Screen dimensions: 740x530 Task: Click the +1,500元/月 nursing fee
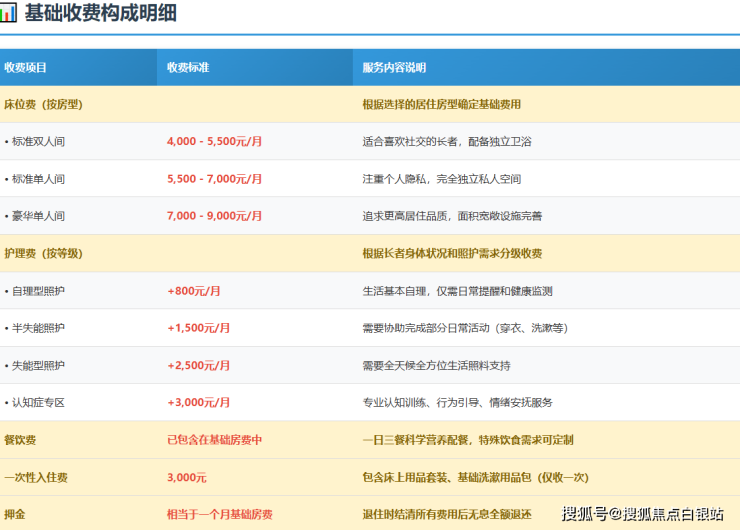(x=199, y=328)
